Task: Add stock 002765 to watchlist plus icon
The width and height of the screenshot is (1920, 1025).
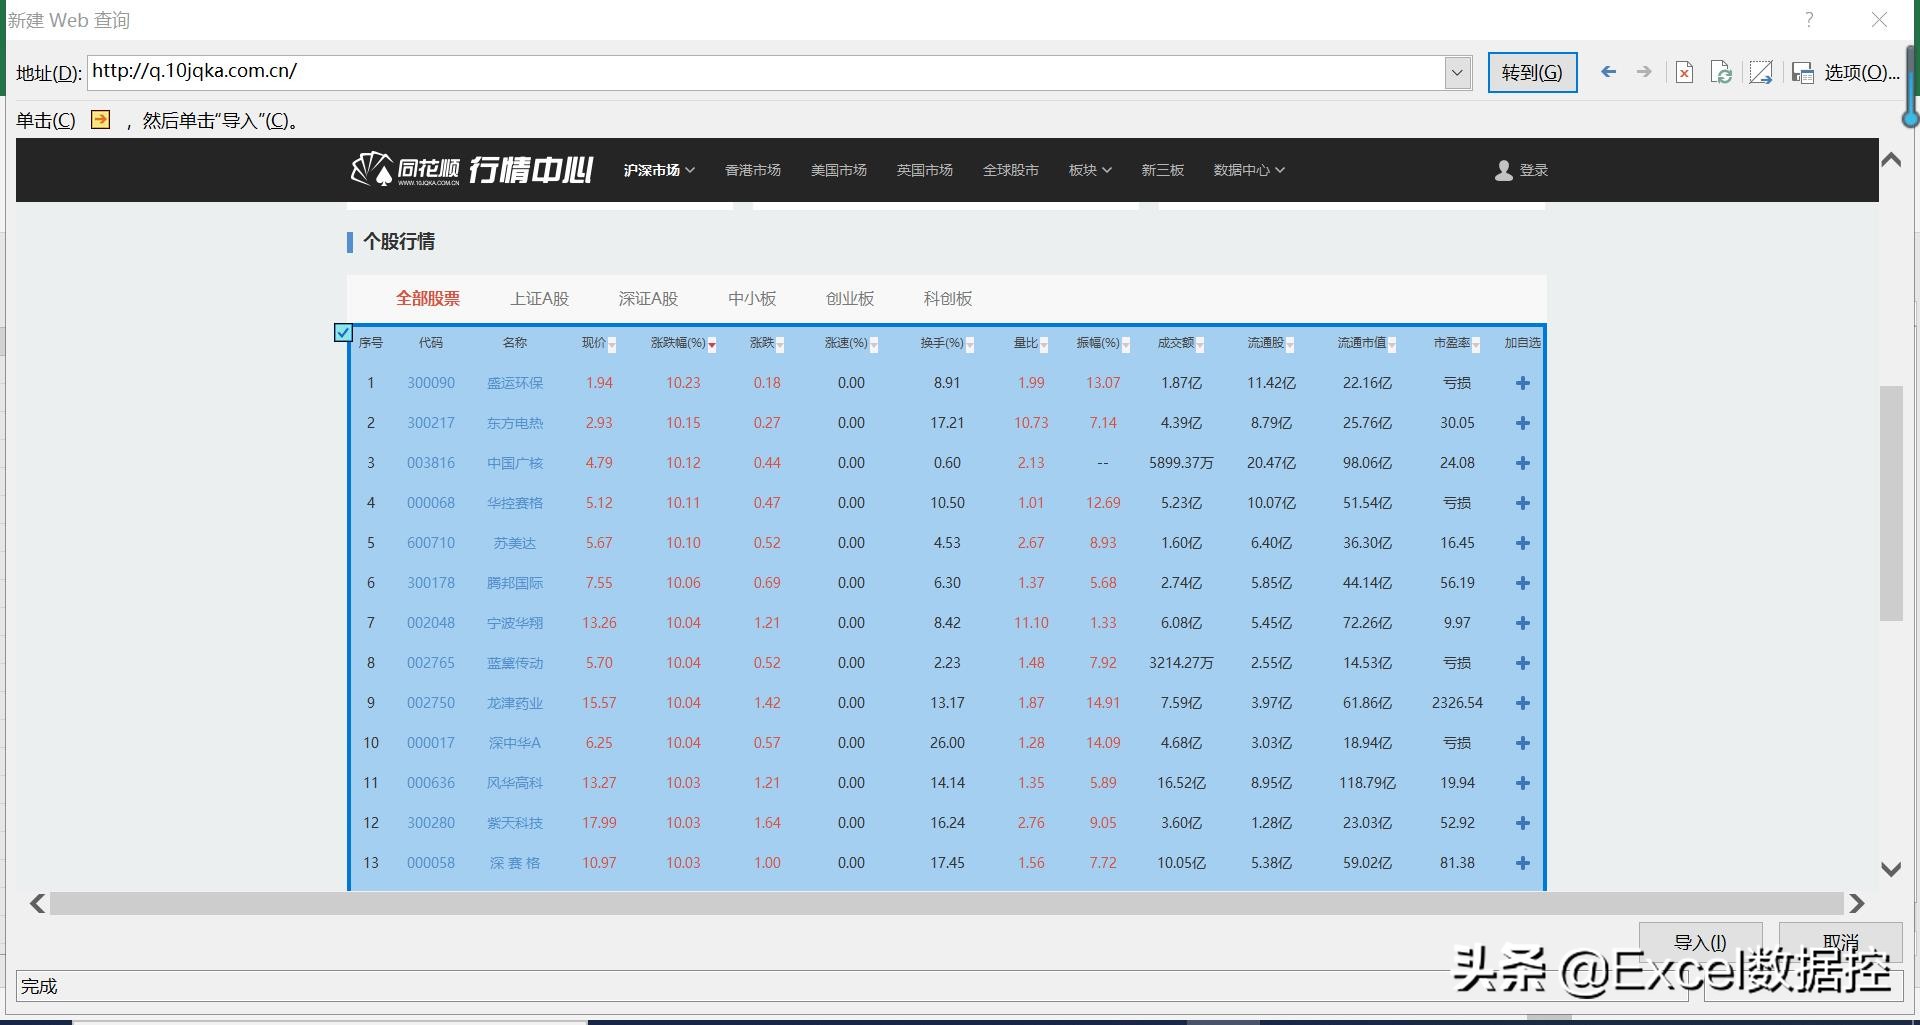Action: [1523, 663]
